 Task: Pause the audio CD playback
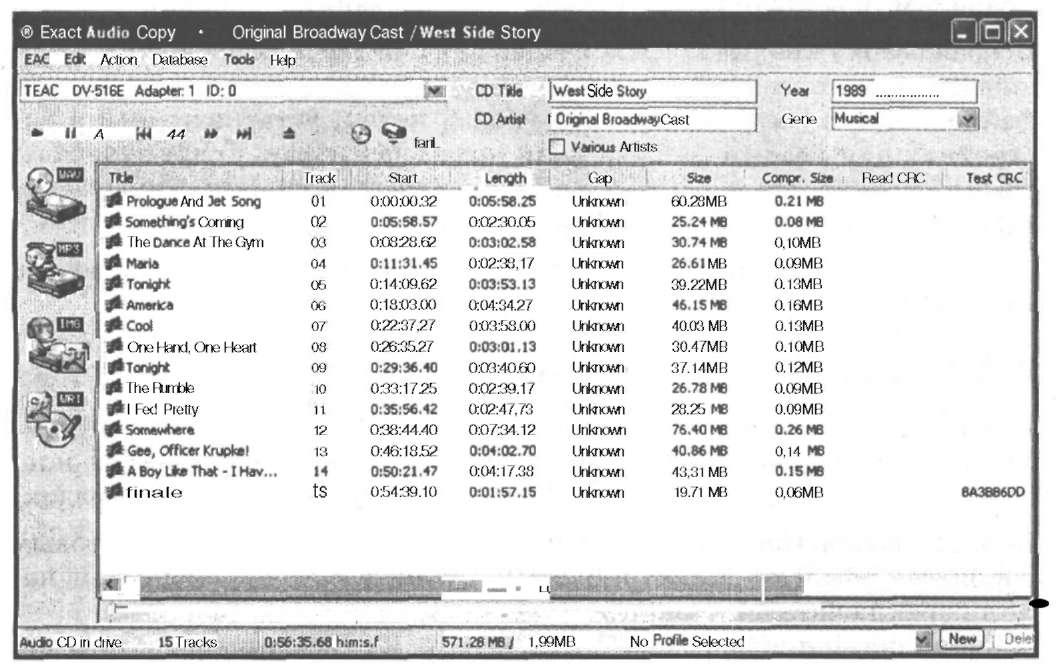(x=70, y=133)
